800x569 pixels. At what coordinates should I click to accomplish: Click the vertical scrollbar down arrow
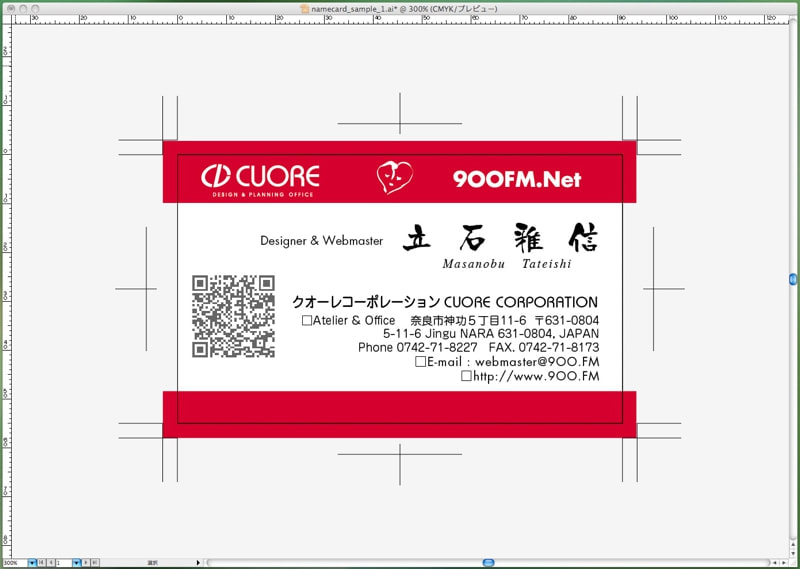coord(793,553)
